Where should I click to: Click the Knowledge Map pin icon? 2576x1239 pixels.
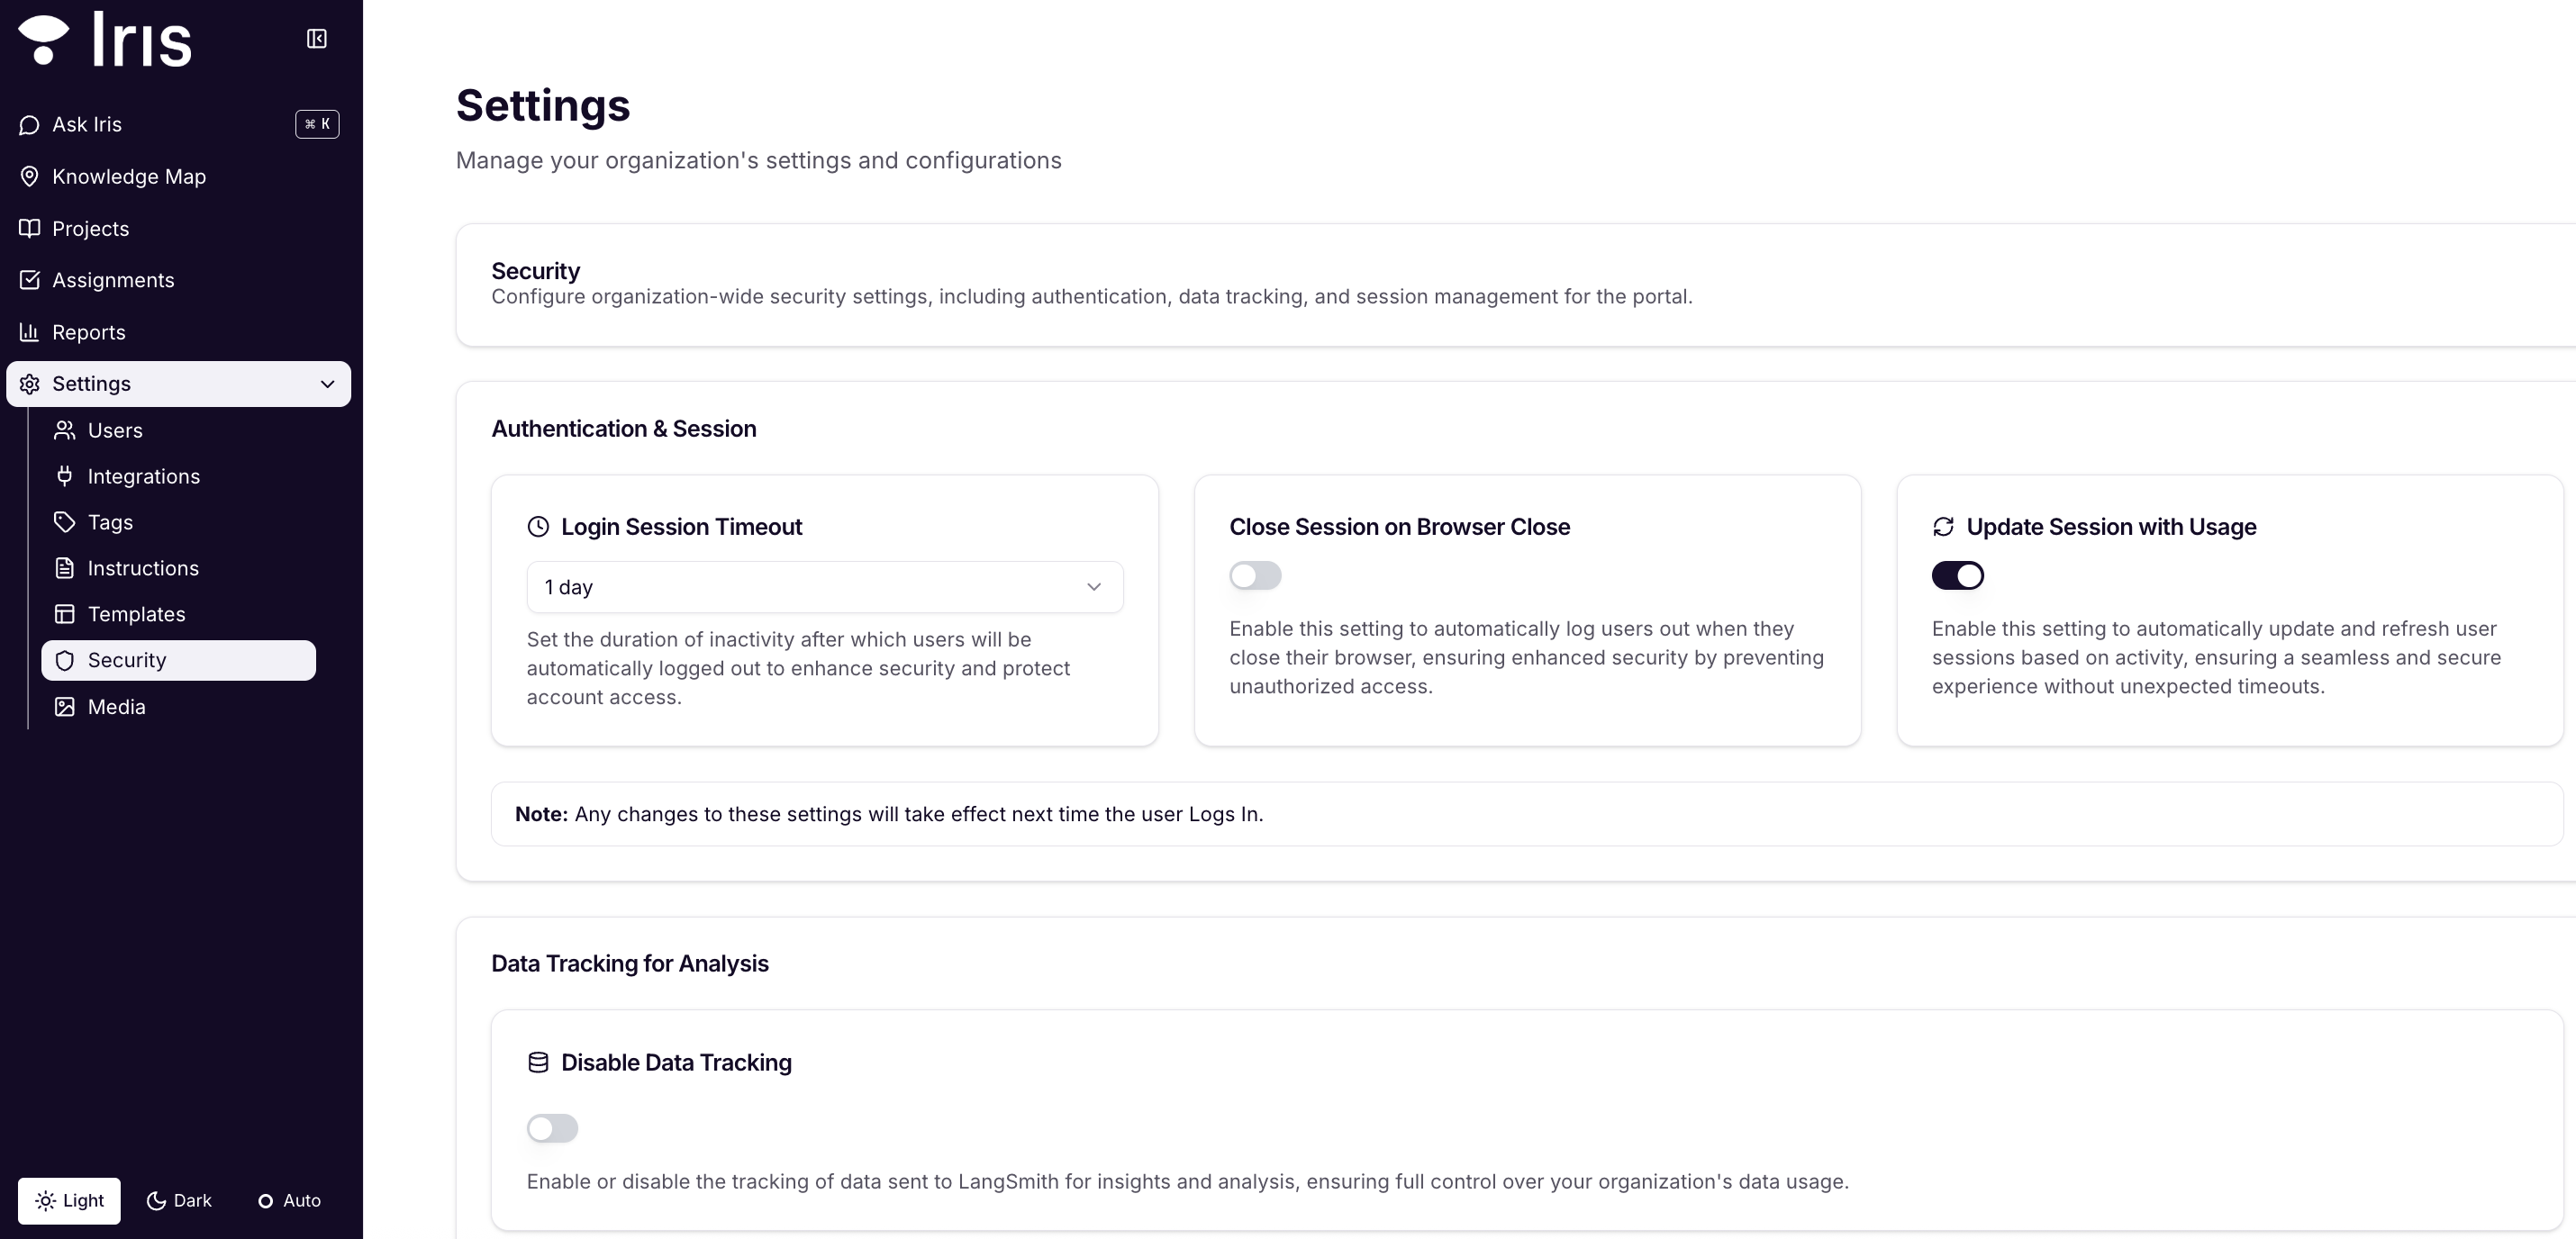(29, 177)
